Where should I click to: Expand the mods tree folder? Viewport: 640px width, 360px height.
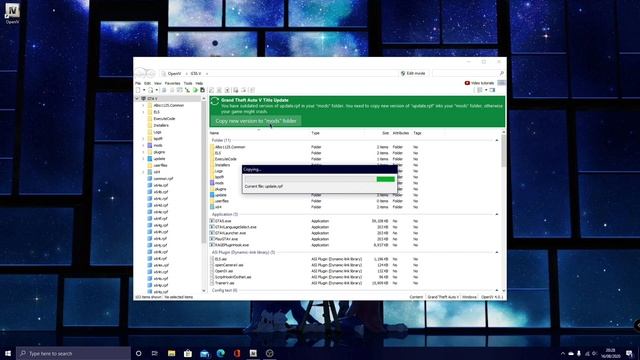tap(143, 145)
